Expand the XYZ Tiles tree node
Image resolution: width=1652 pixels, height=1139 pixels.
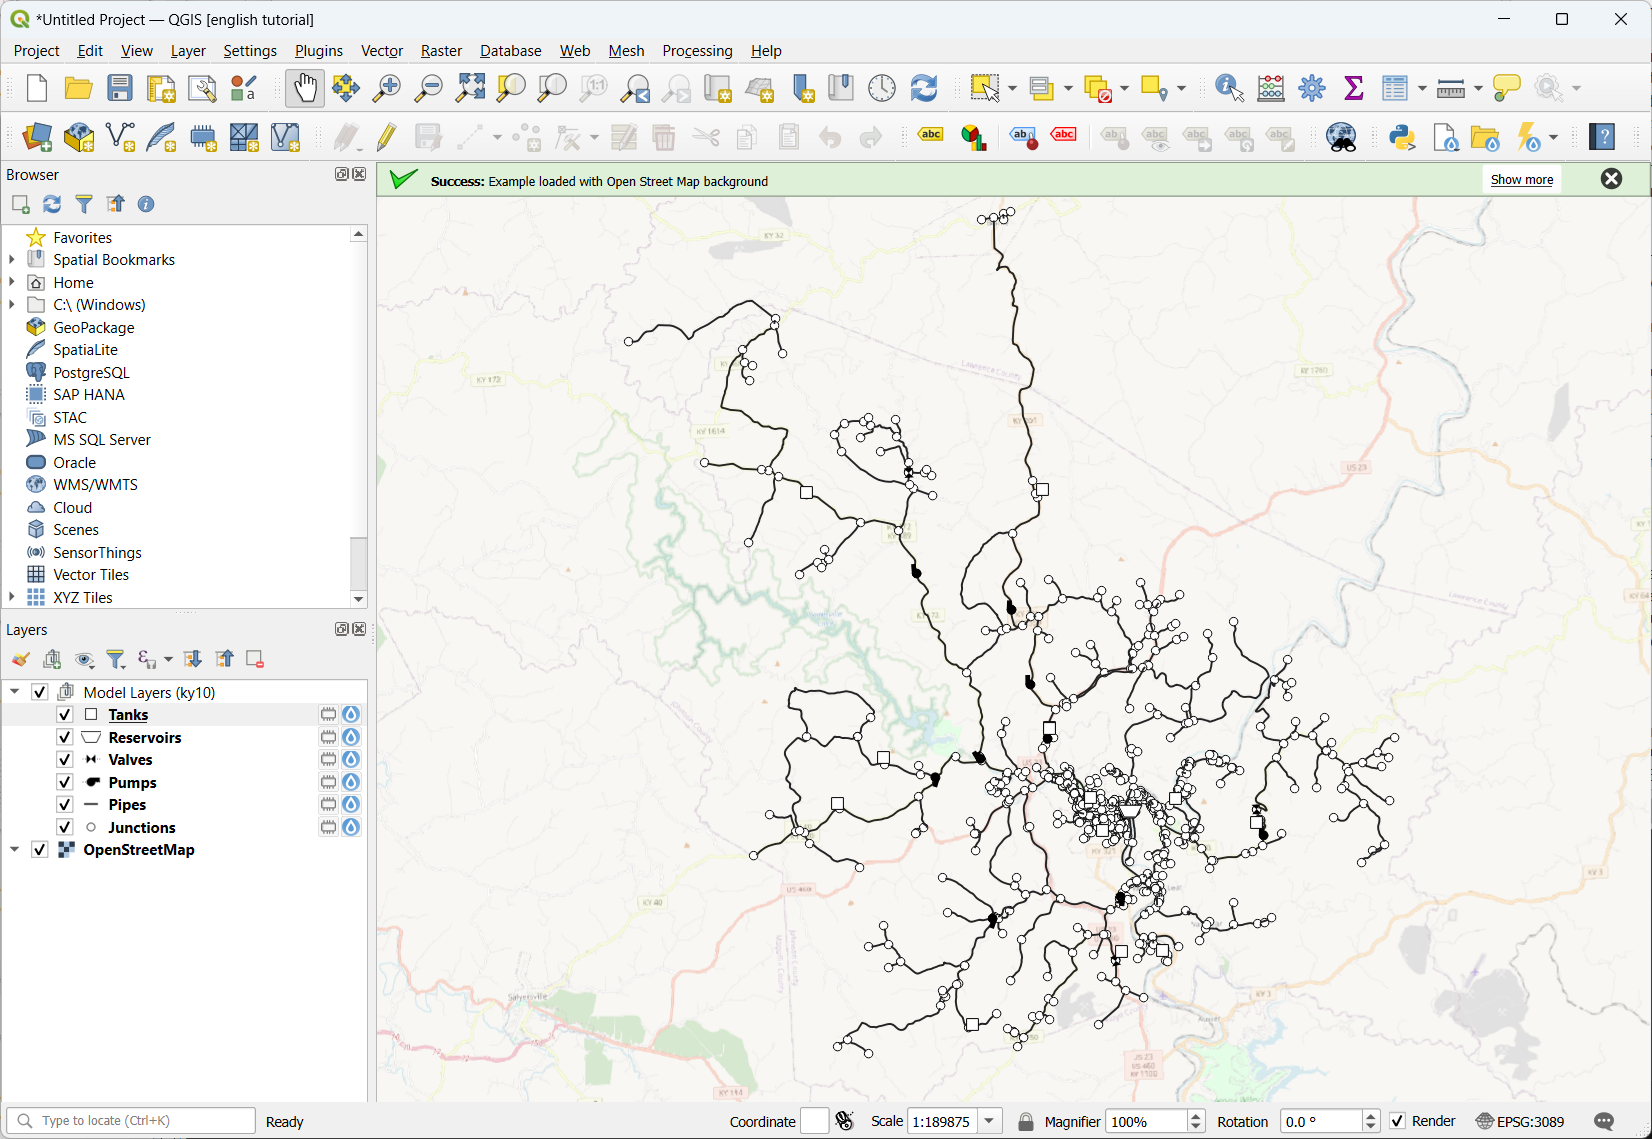pos(12,597)
